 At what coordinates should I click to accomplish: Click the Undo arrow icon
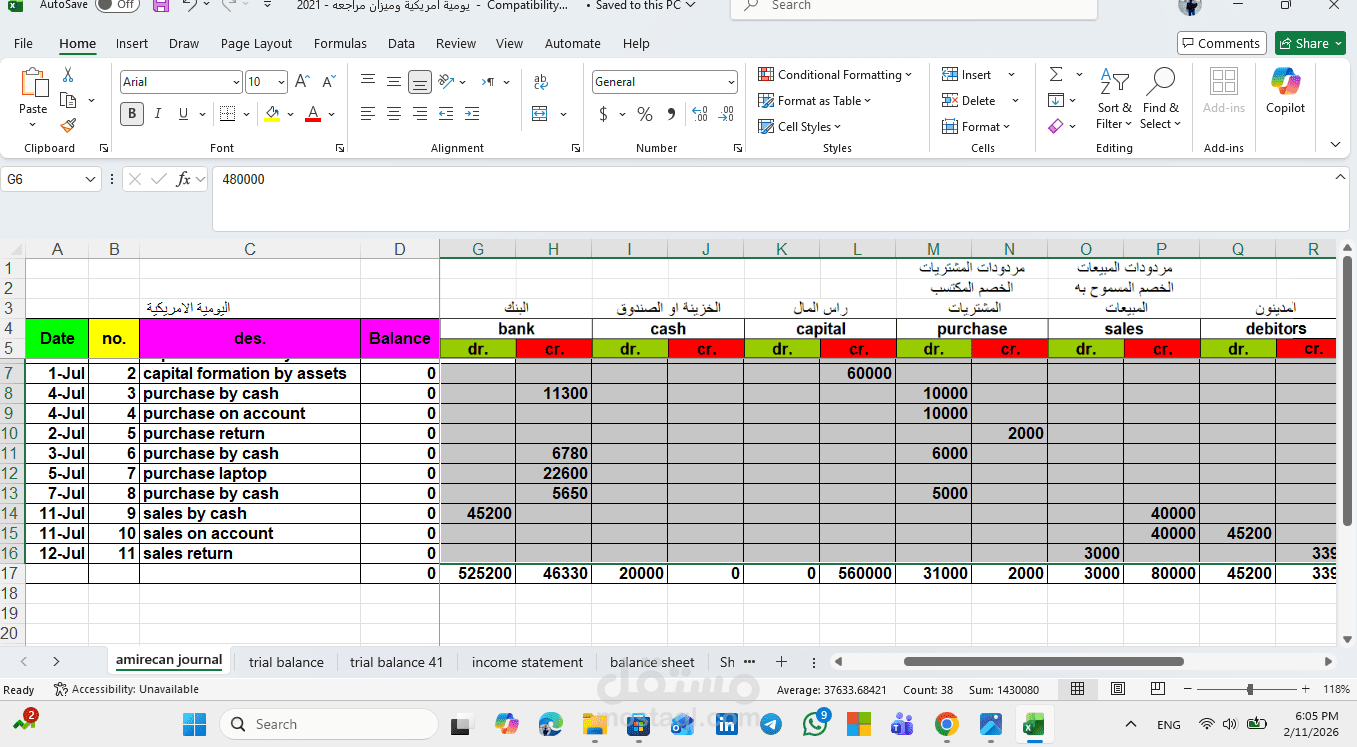pos(190,6)
